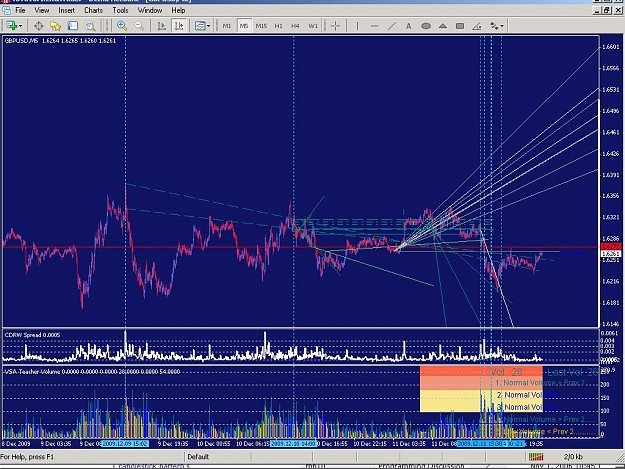Click the white current price label 1.6261
This screenshot has width=625, height=469.
(611, 253)
